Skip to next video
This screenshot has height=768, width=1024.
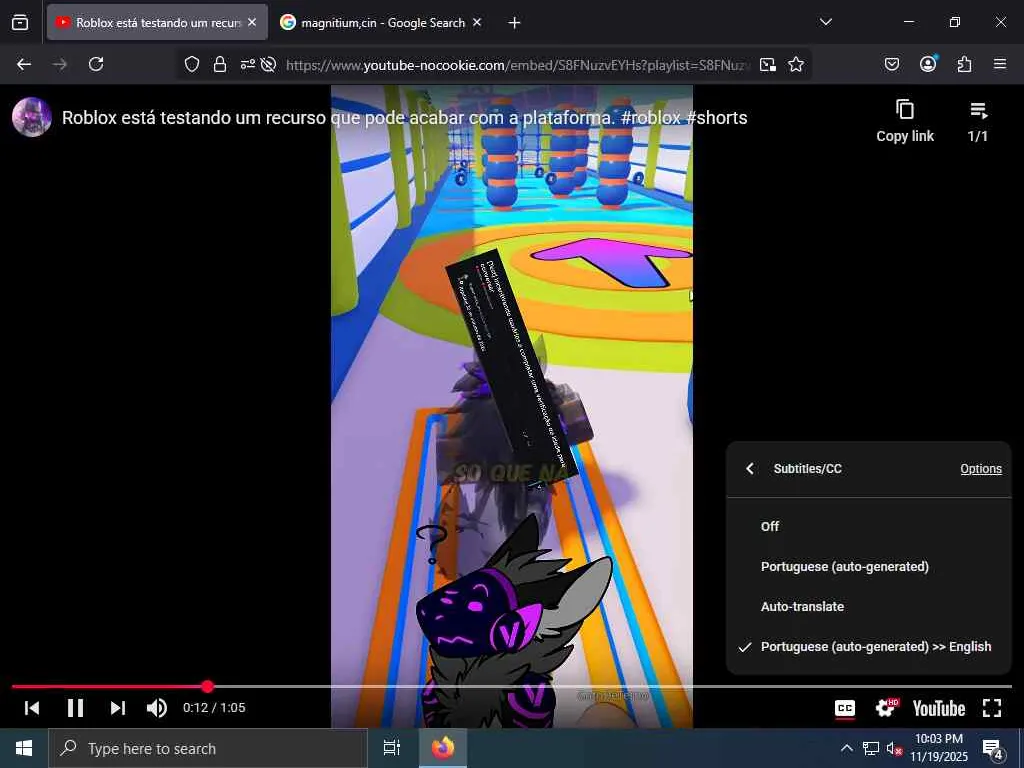point(118,708)
